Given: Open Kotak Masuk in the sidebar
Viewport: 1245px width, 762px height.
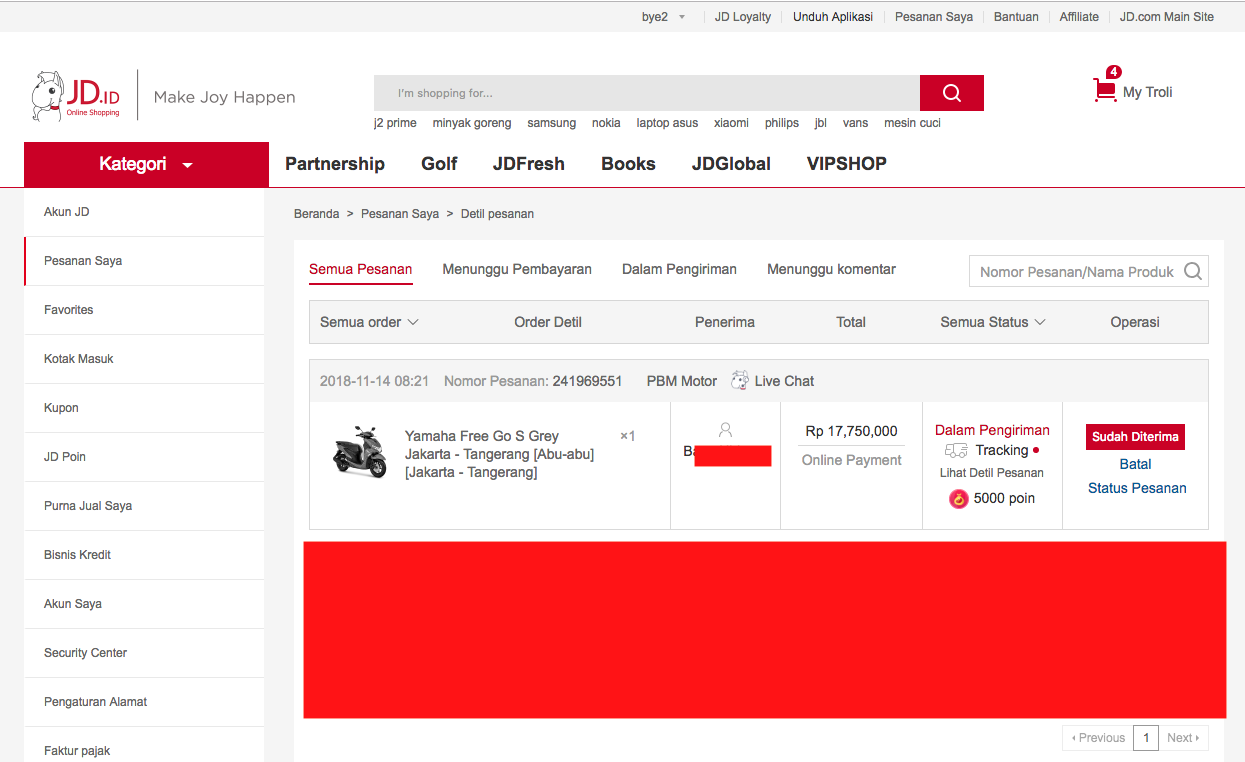Looking at the screenshot, I should 144,359.
